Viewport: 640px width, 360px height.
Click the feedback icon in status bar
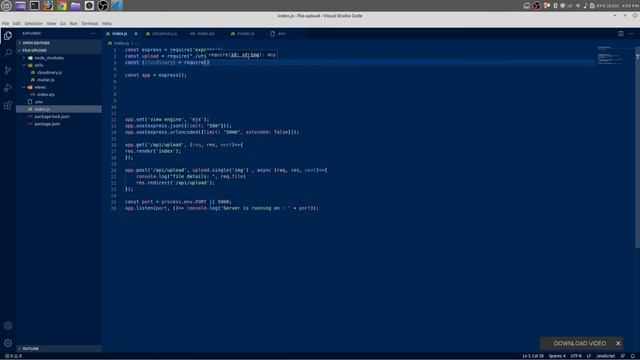point(623,356)
